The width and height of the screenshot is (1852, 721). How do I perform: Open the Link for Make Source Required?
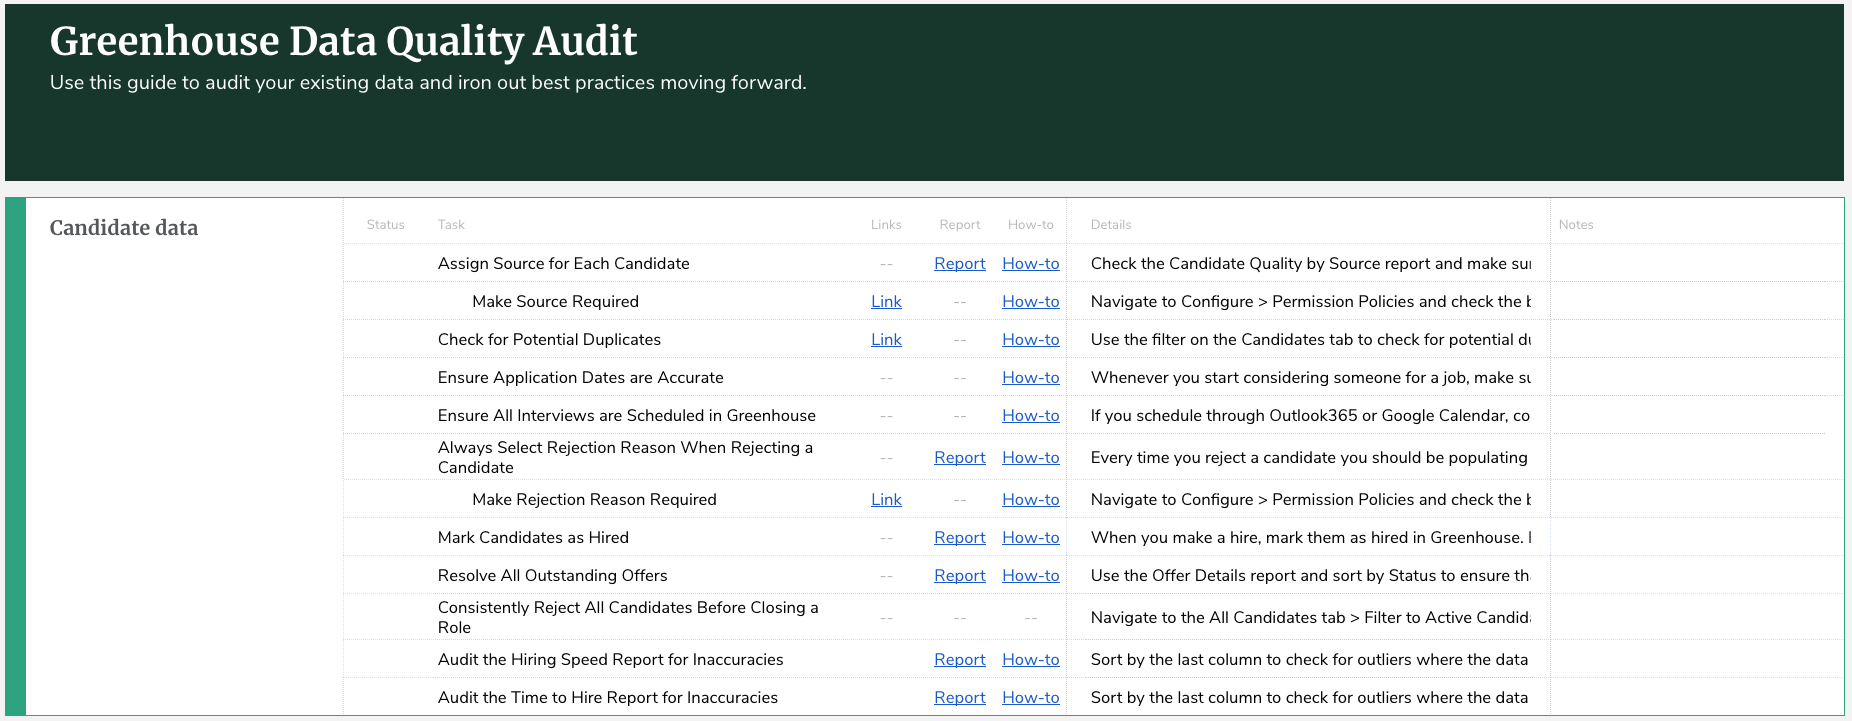pos(886,301)
